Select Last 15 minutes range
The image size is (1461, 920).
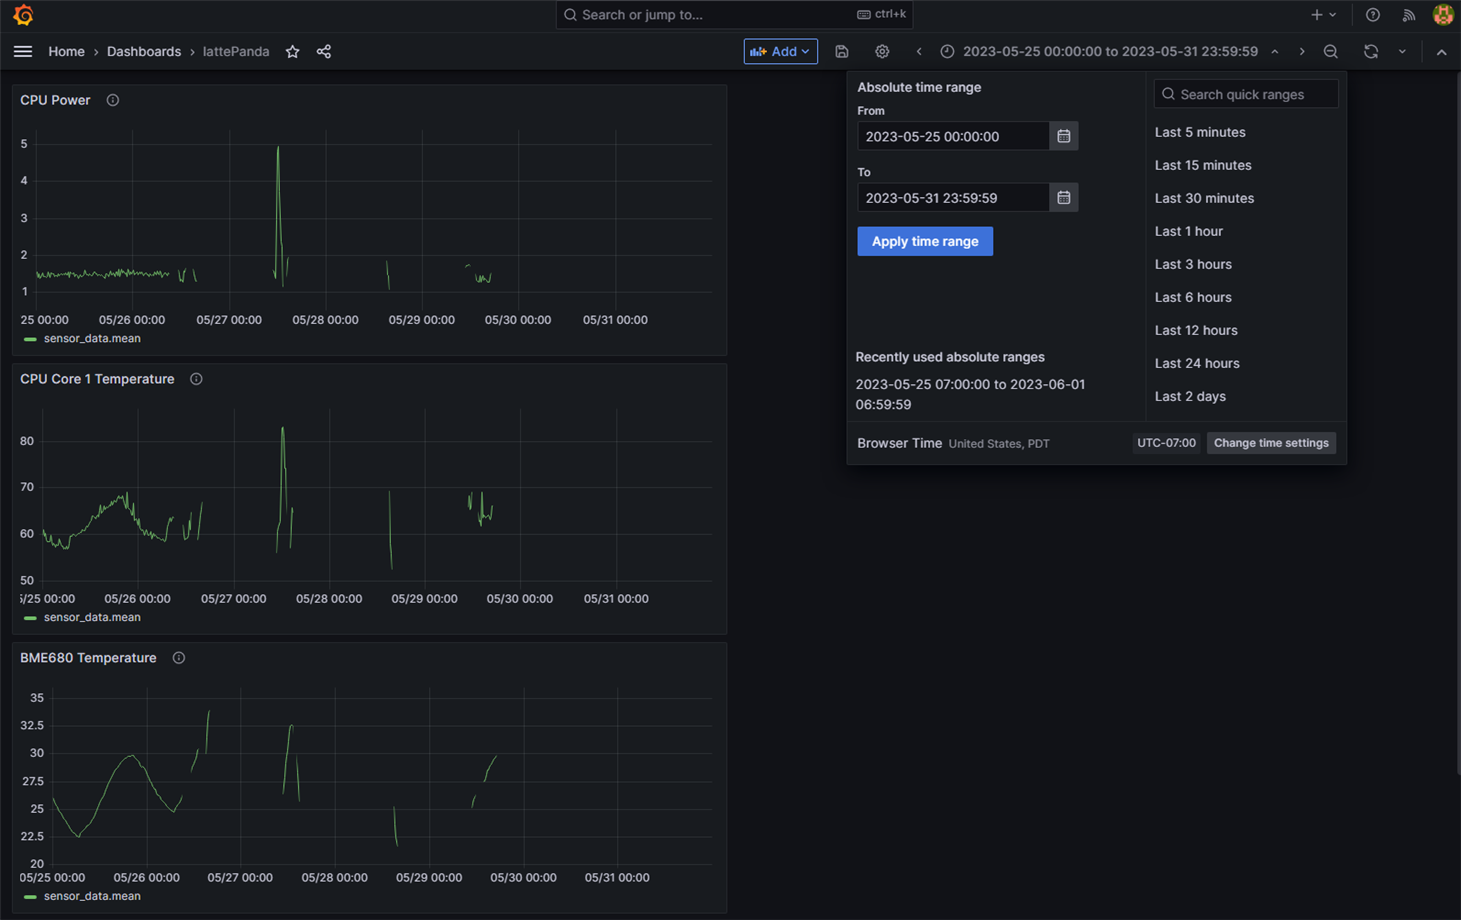[x=1203, y=165]
